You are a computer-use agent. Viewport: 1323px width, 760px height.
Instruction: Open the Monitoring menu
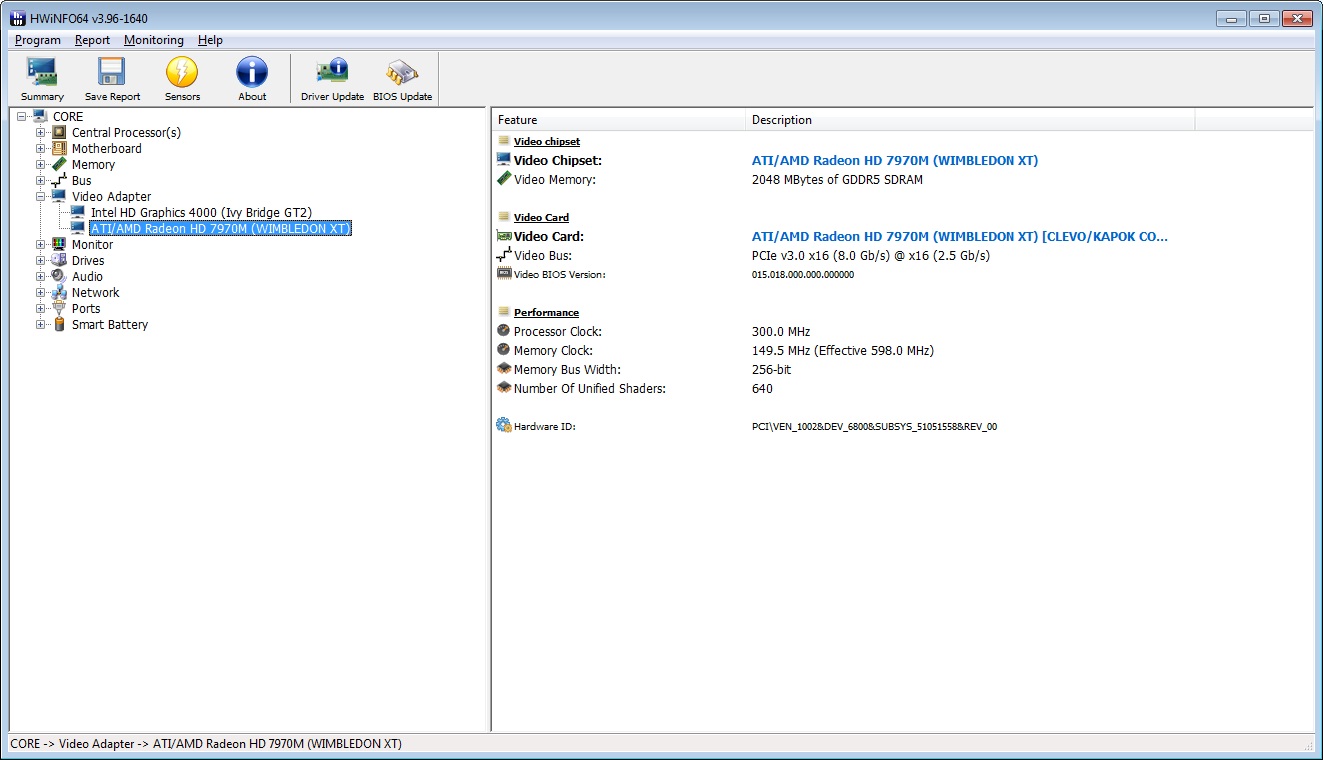click(153, 40)
